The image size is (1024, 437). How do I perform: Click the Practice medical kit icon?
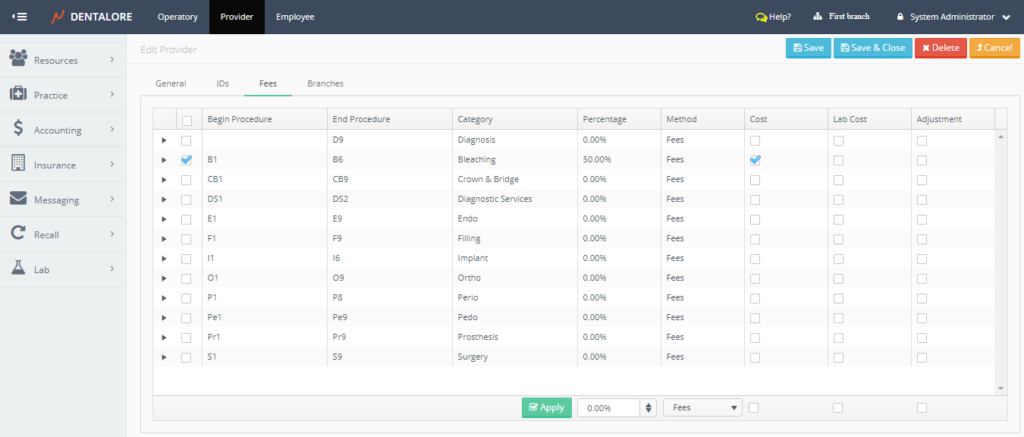pos(18,94)
